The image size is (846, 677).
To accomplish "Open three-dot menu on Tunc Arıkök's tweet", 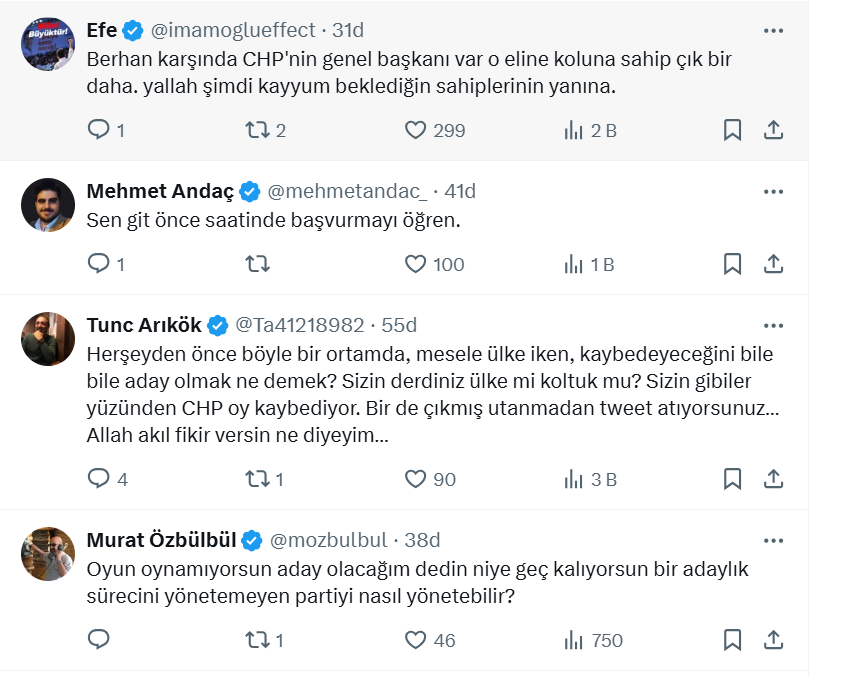I will (x=773, y=325).
